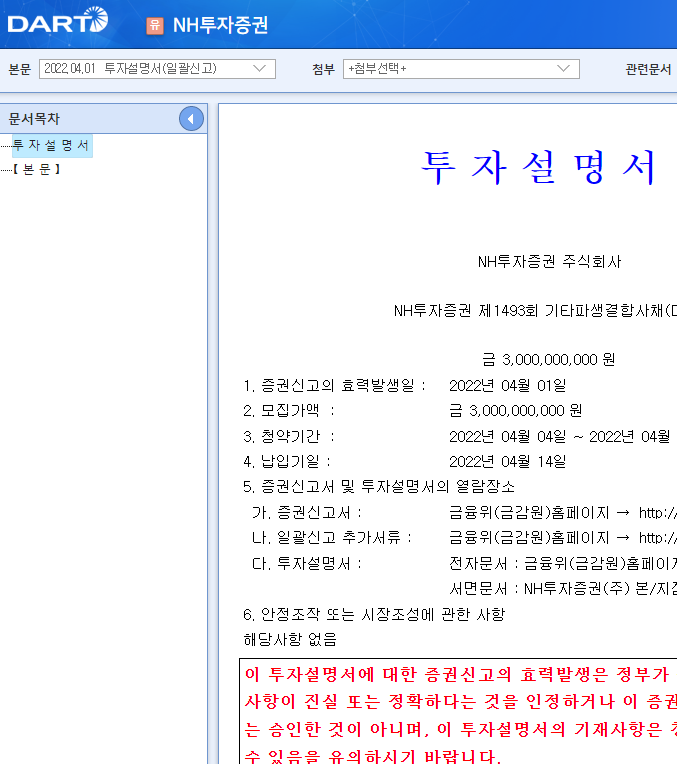Open the 첨부선택 attachment dropdown
The width and height of the screenshot is (677, 764).
461,69
